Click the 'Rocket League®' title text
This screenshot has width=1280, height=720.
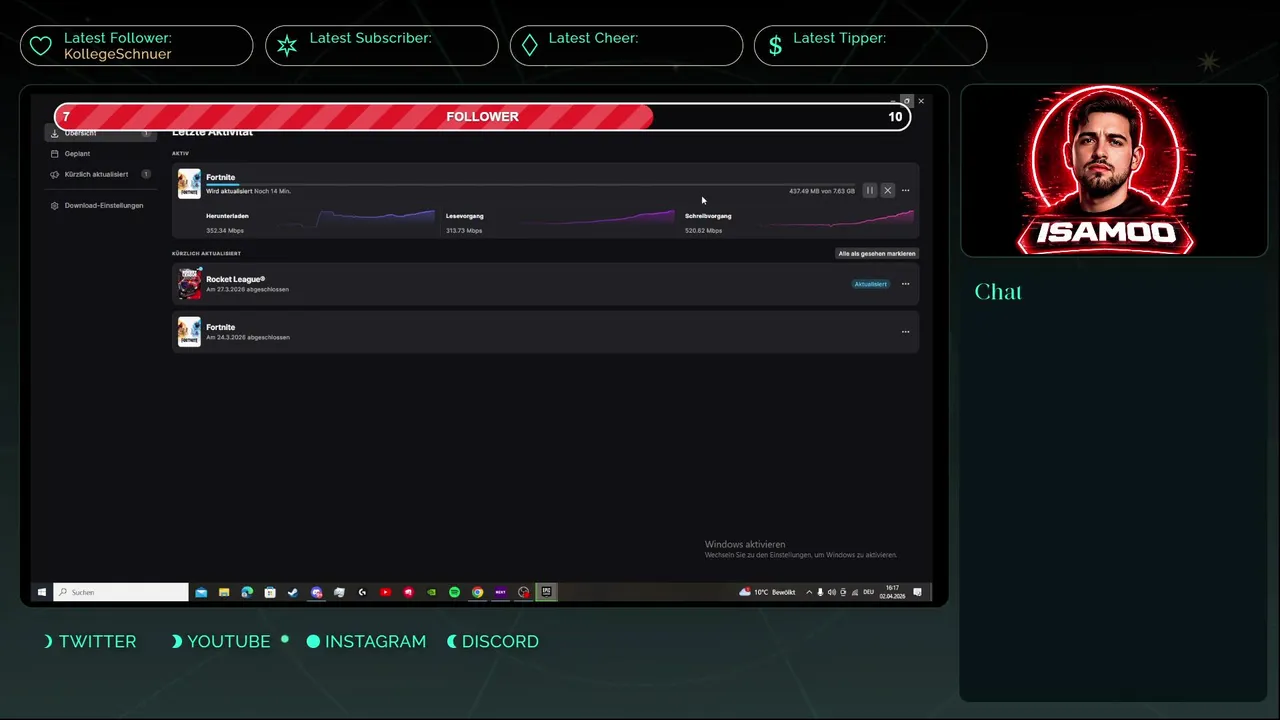(236, 279)
